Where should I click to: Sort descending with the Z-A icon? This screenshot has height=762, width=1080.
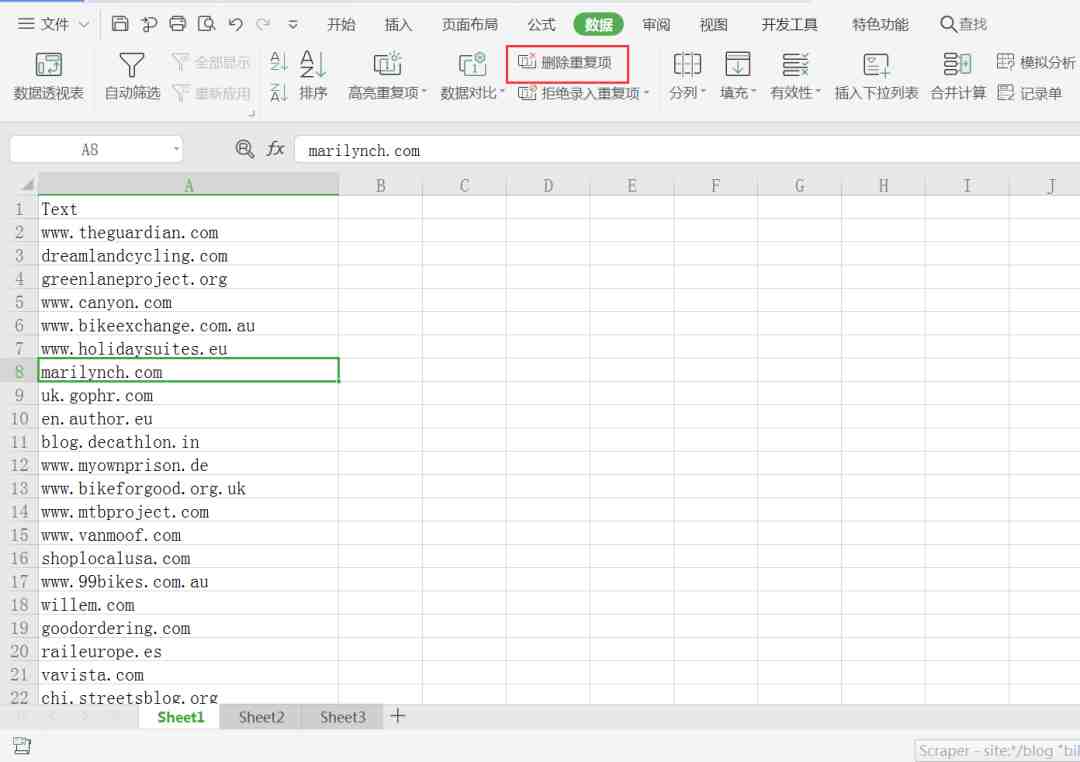click(278, 92)
